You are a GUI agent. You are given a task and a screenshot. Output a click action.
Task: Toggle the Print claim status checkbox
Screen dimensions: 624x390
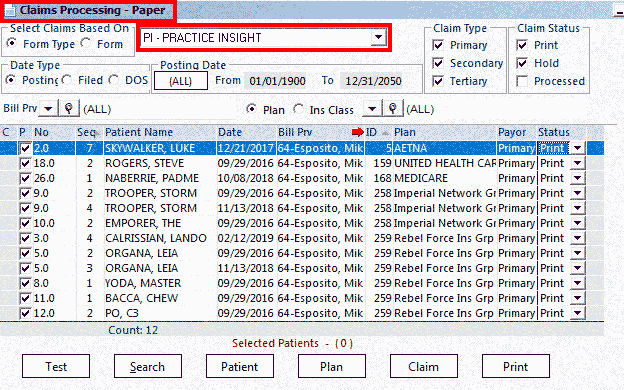[522, 45]
